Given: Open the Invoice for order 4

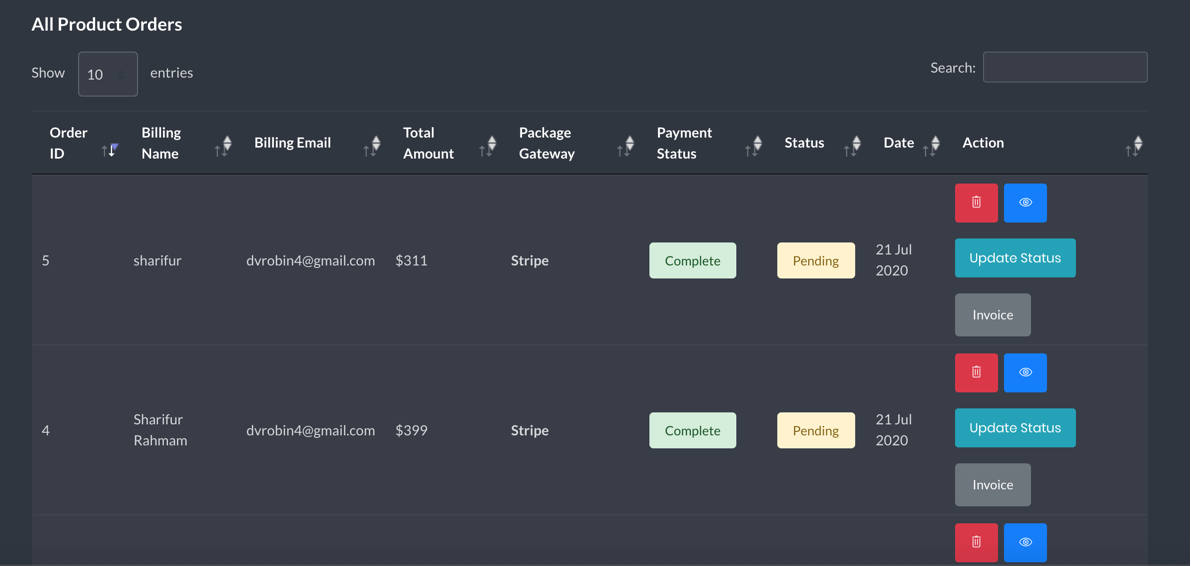Looking at the screenshot, I should (993, 485).
